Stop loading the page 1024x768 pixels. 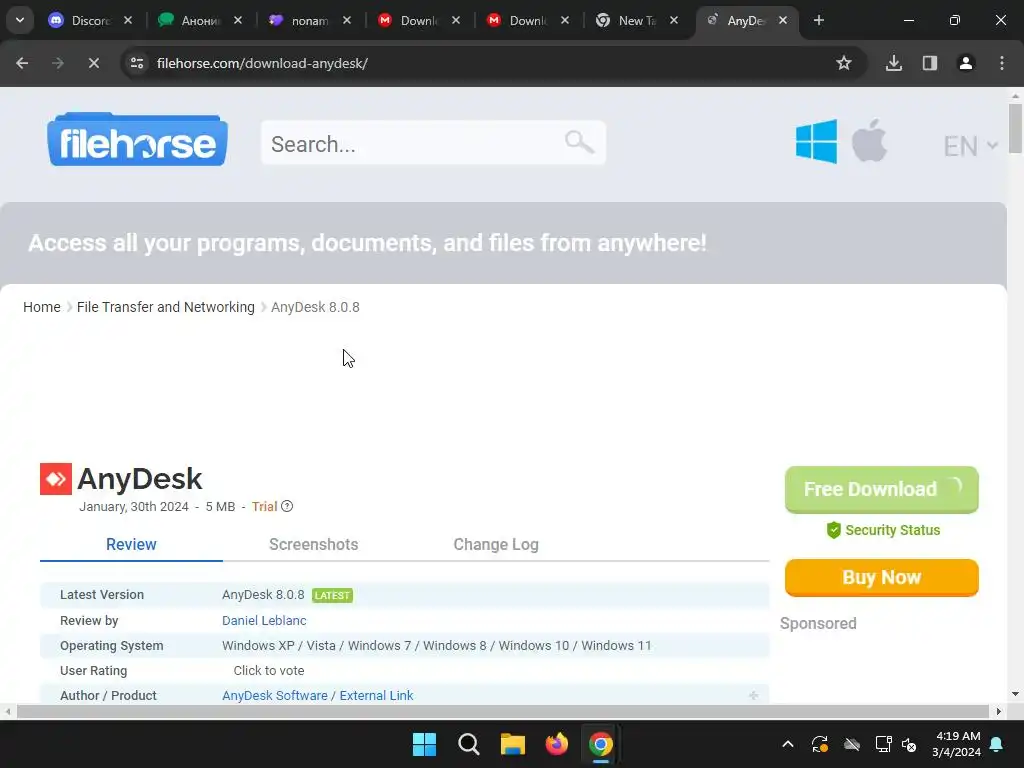click(93, 63)
